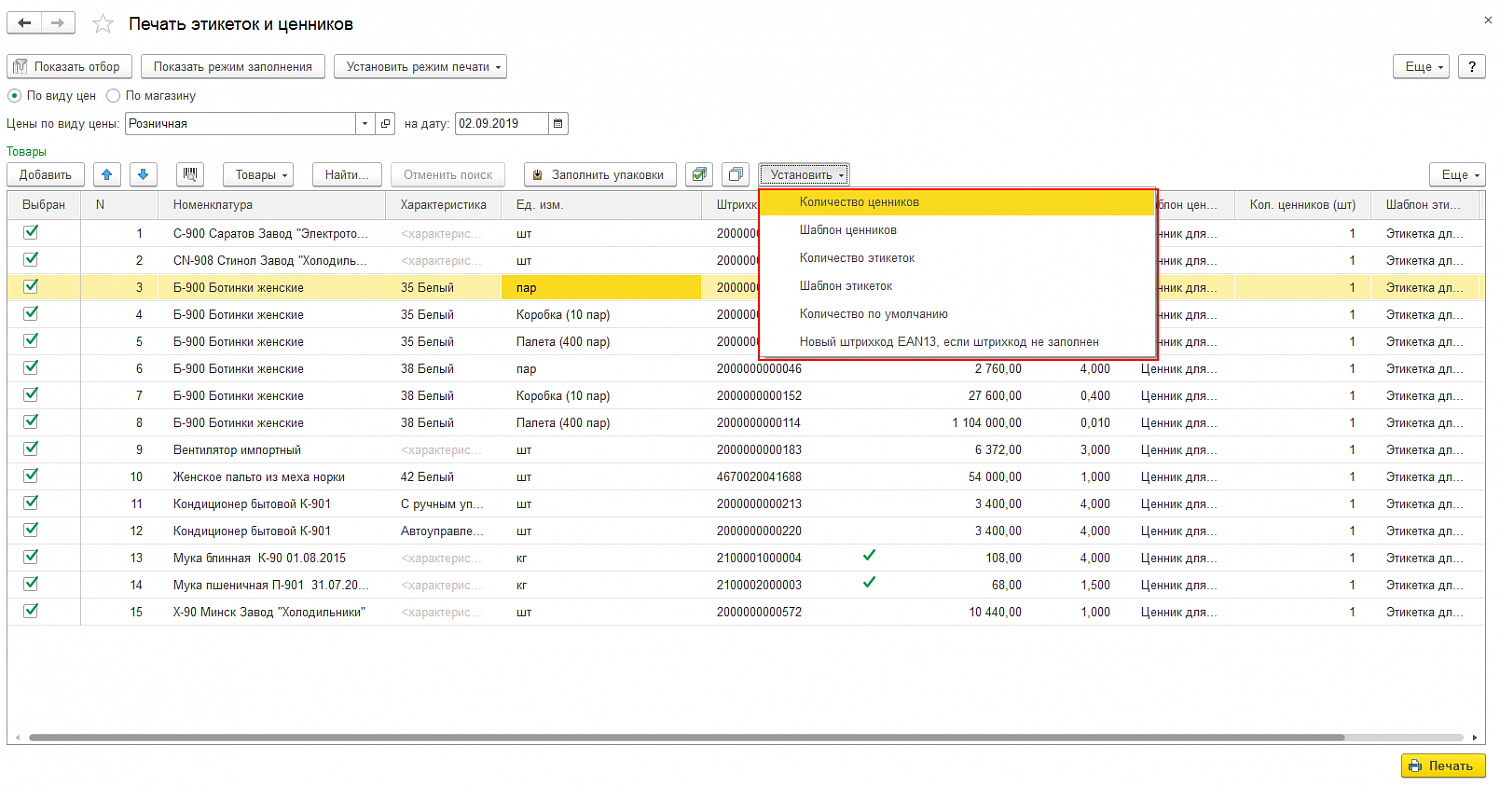
Task: Uncheck row 1 'С-900 Саратов' checkbox
Action: pyautogui.click(x=31, y=232)
